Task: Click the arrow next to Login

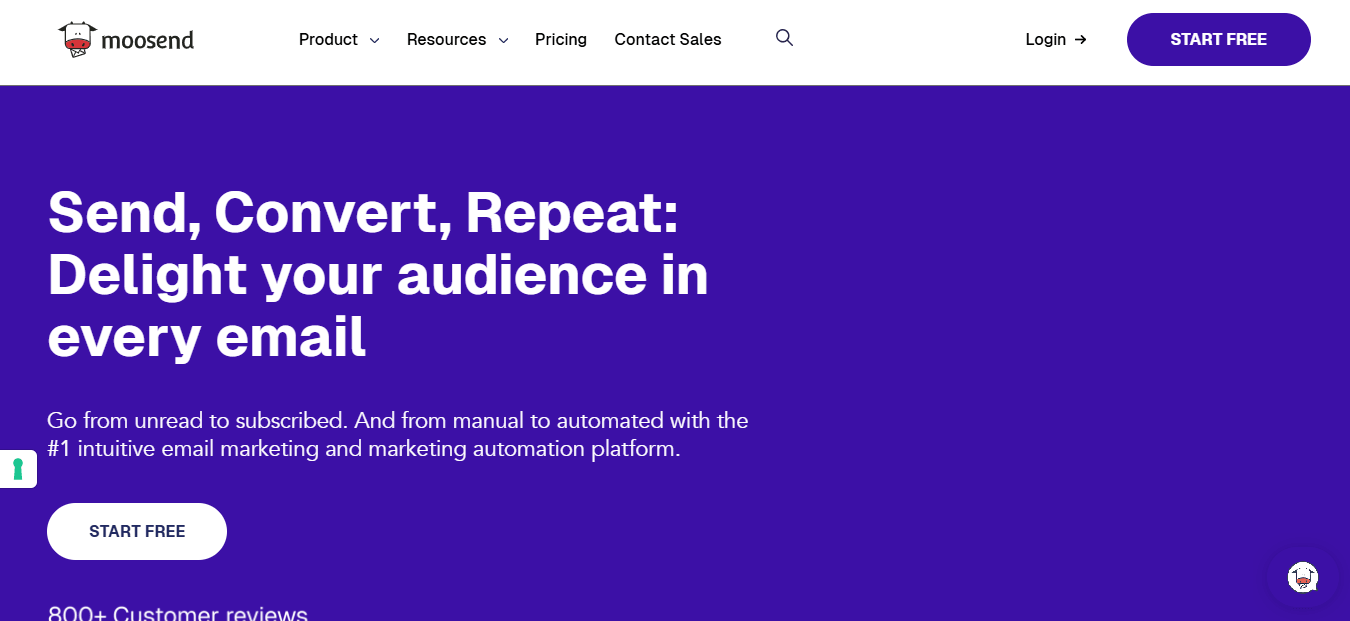Action: click(1080, 40)
